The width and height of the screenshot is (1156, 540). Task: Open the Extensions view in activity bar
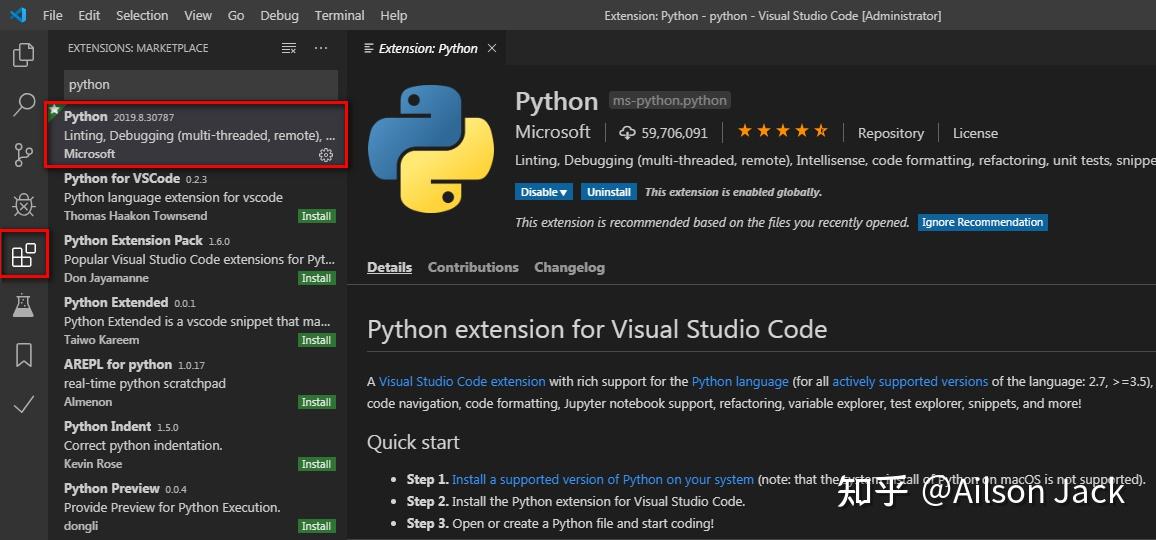tap(24, 255)
